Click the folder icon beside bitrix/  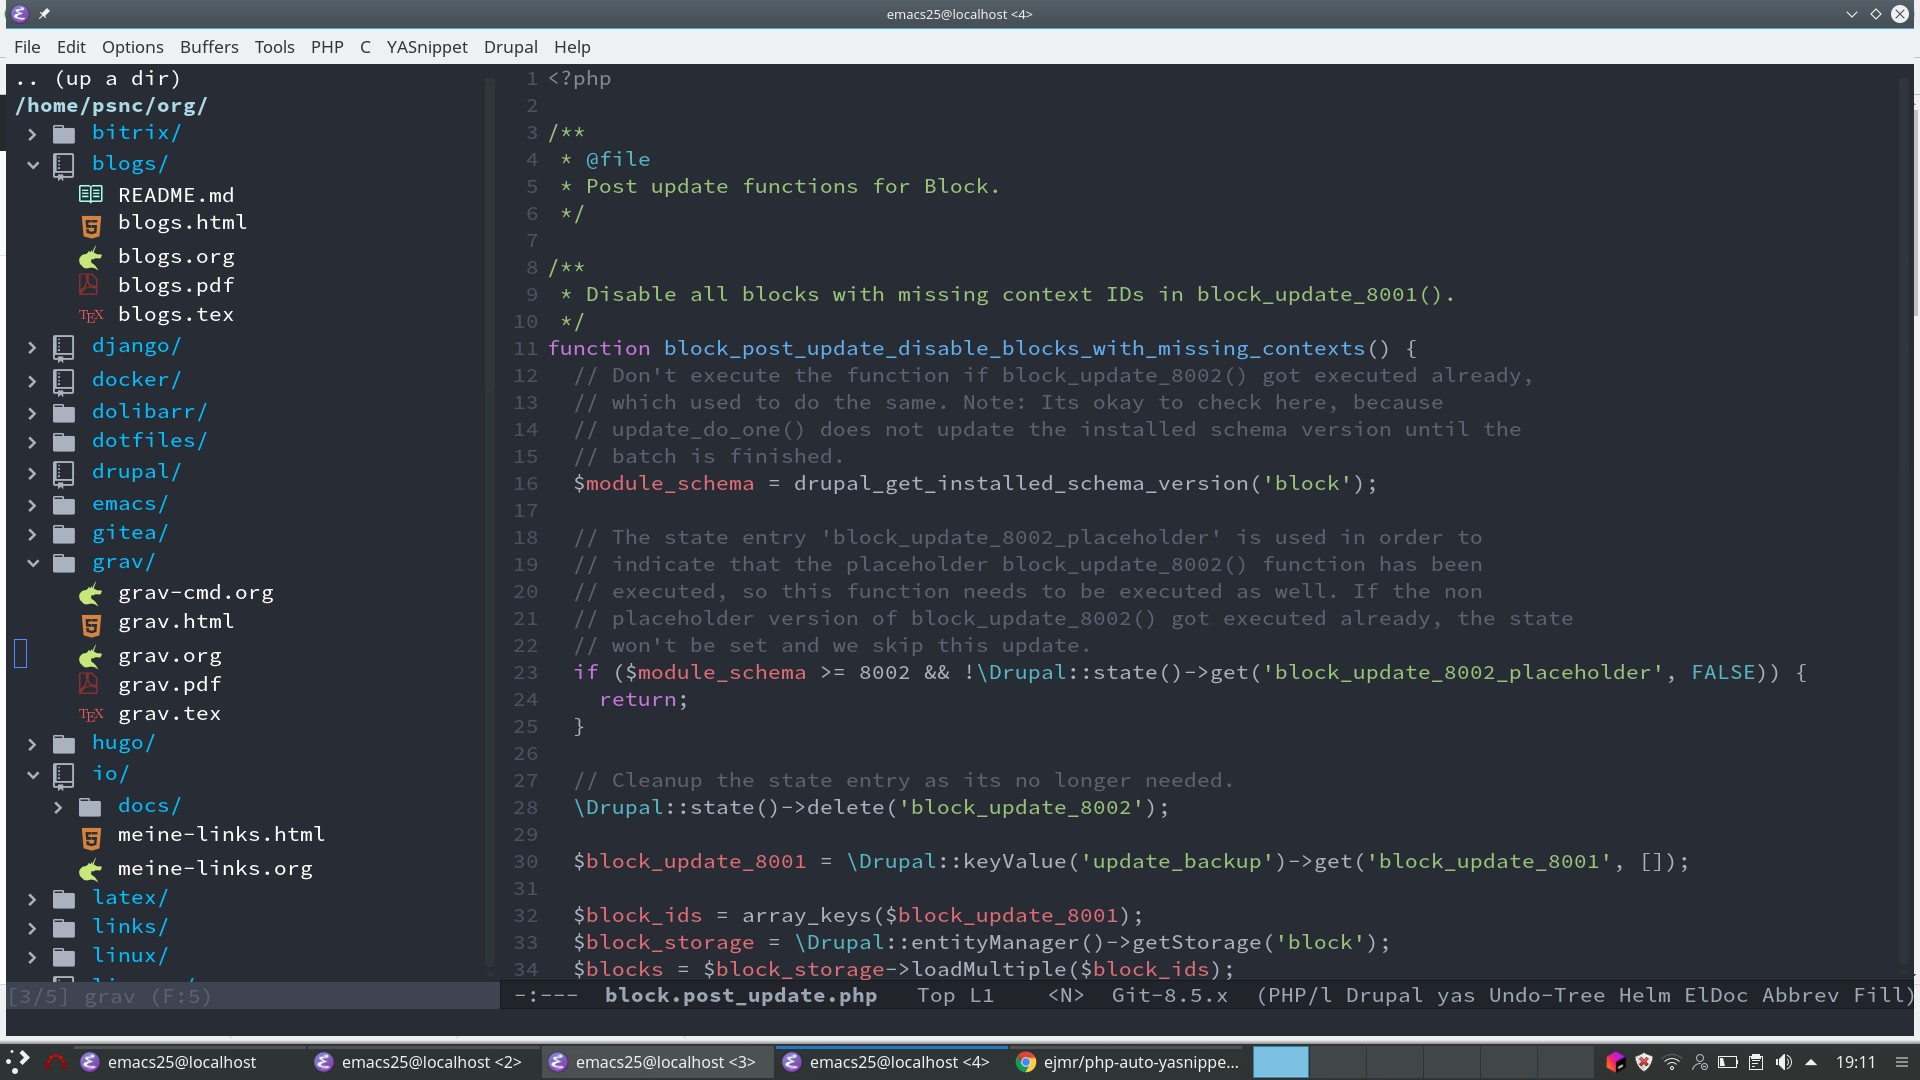[64, 134]
